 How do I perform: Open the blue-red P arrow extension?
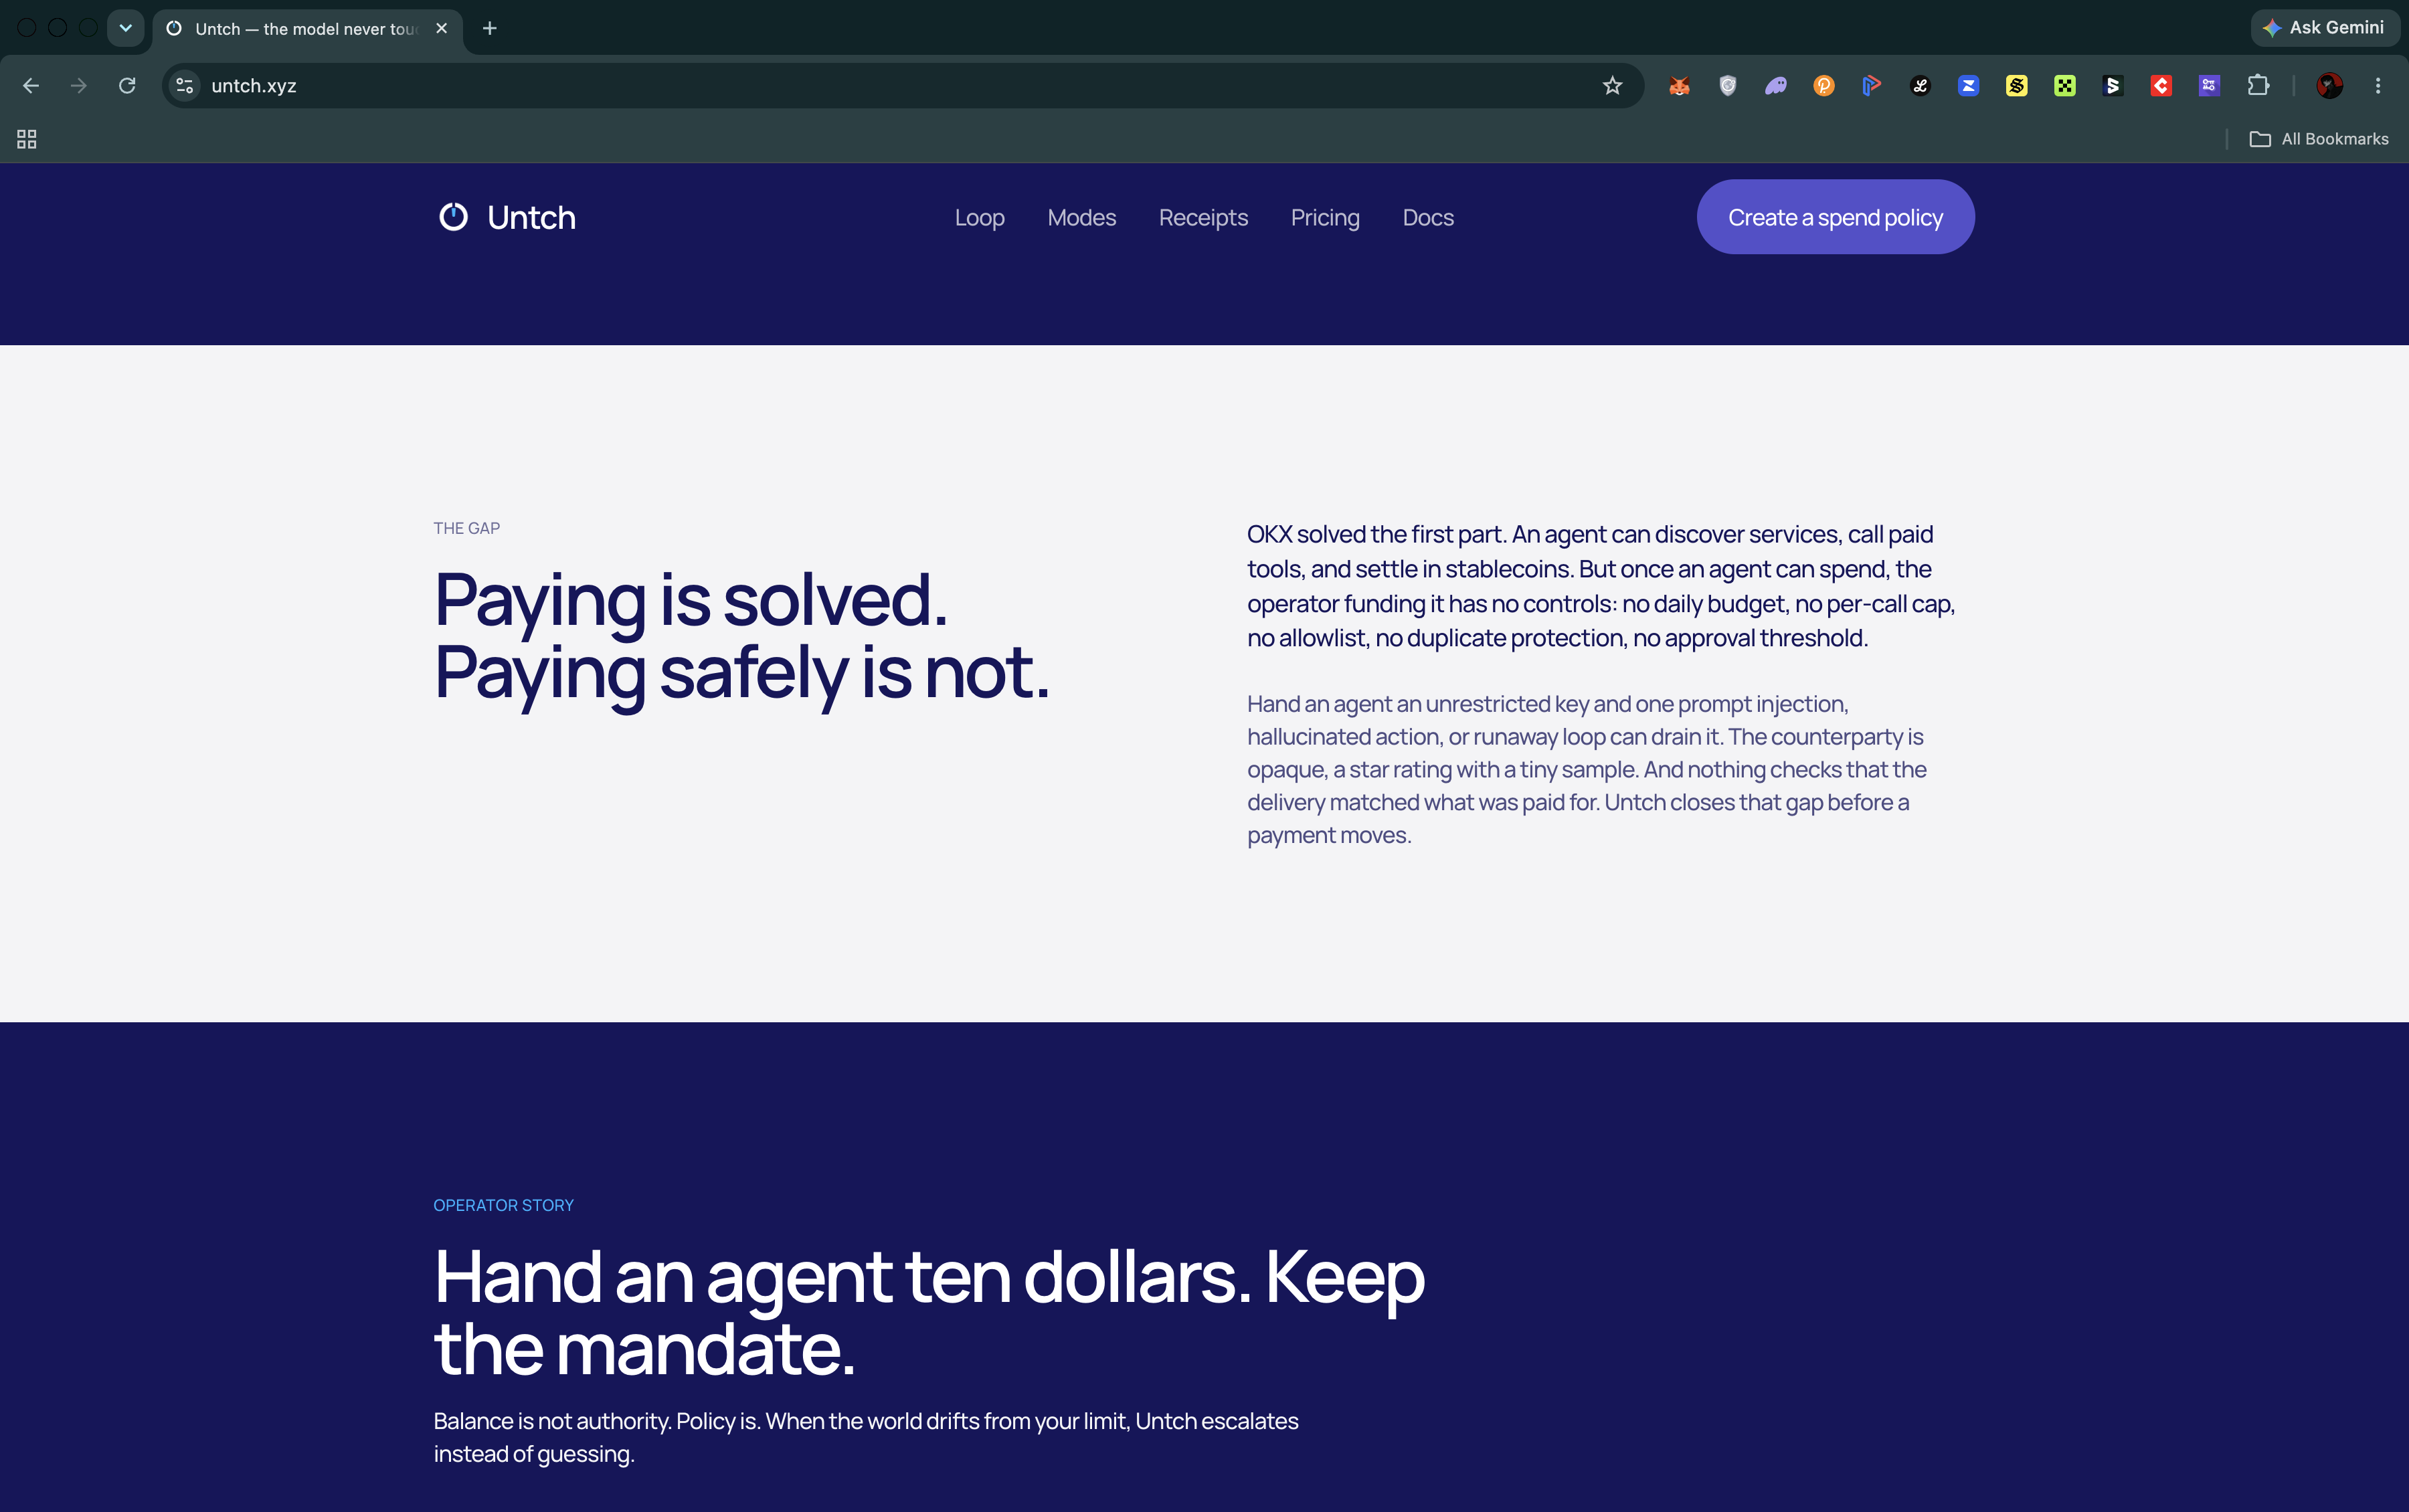pyautogui.click(x=1871, y=86)
